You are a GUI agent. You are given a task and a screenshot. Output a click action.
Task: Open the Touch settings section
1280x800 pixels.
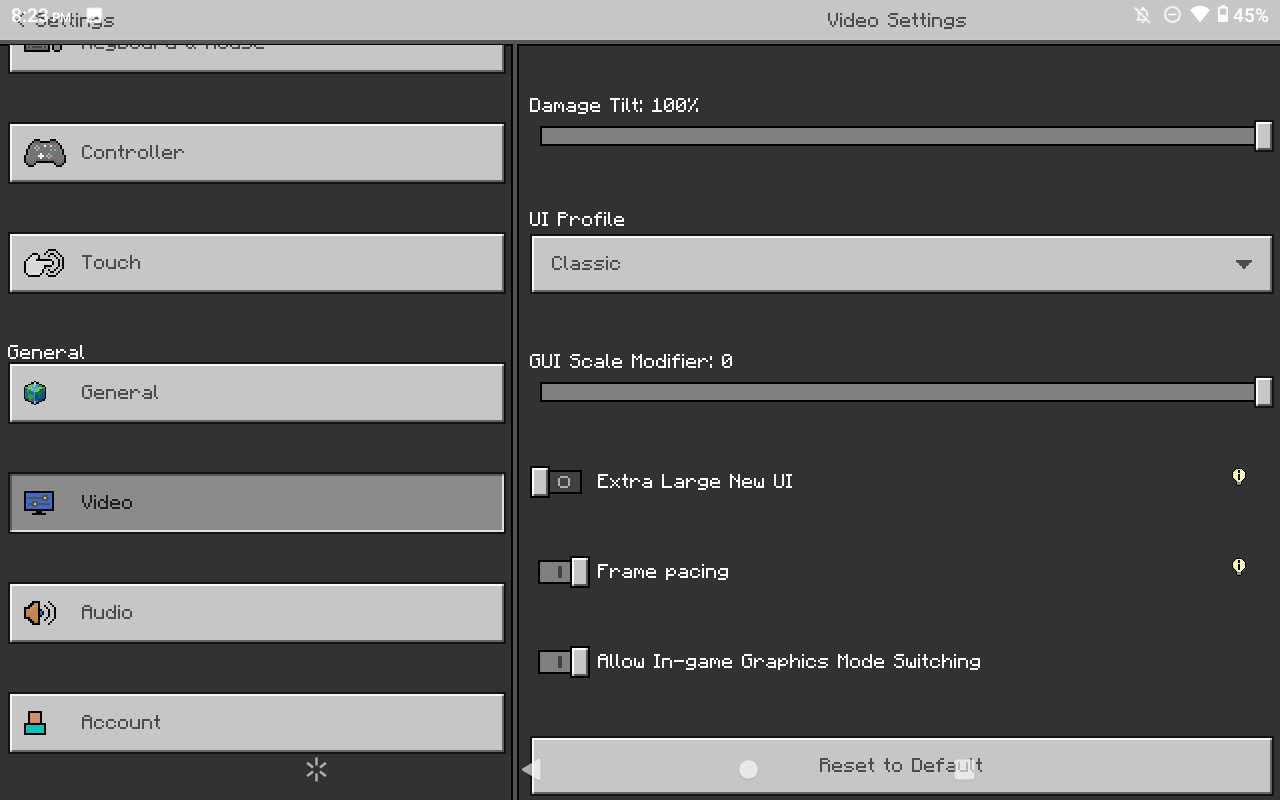[256, 263]
